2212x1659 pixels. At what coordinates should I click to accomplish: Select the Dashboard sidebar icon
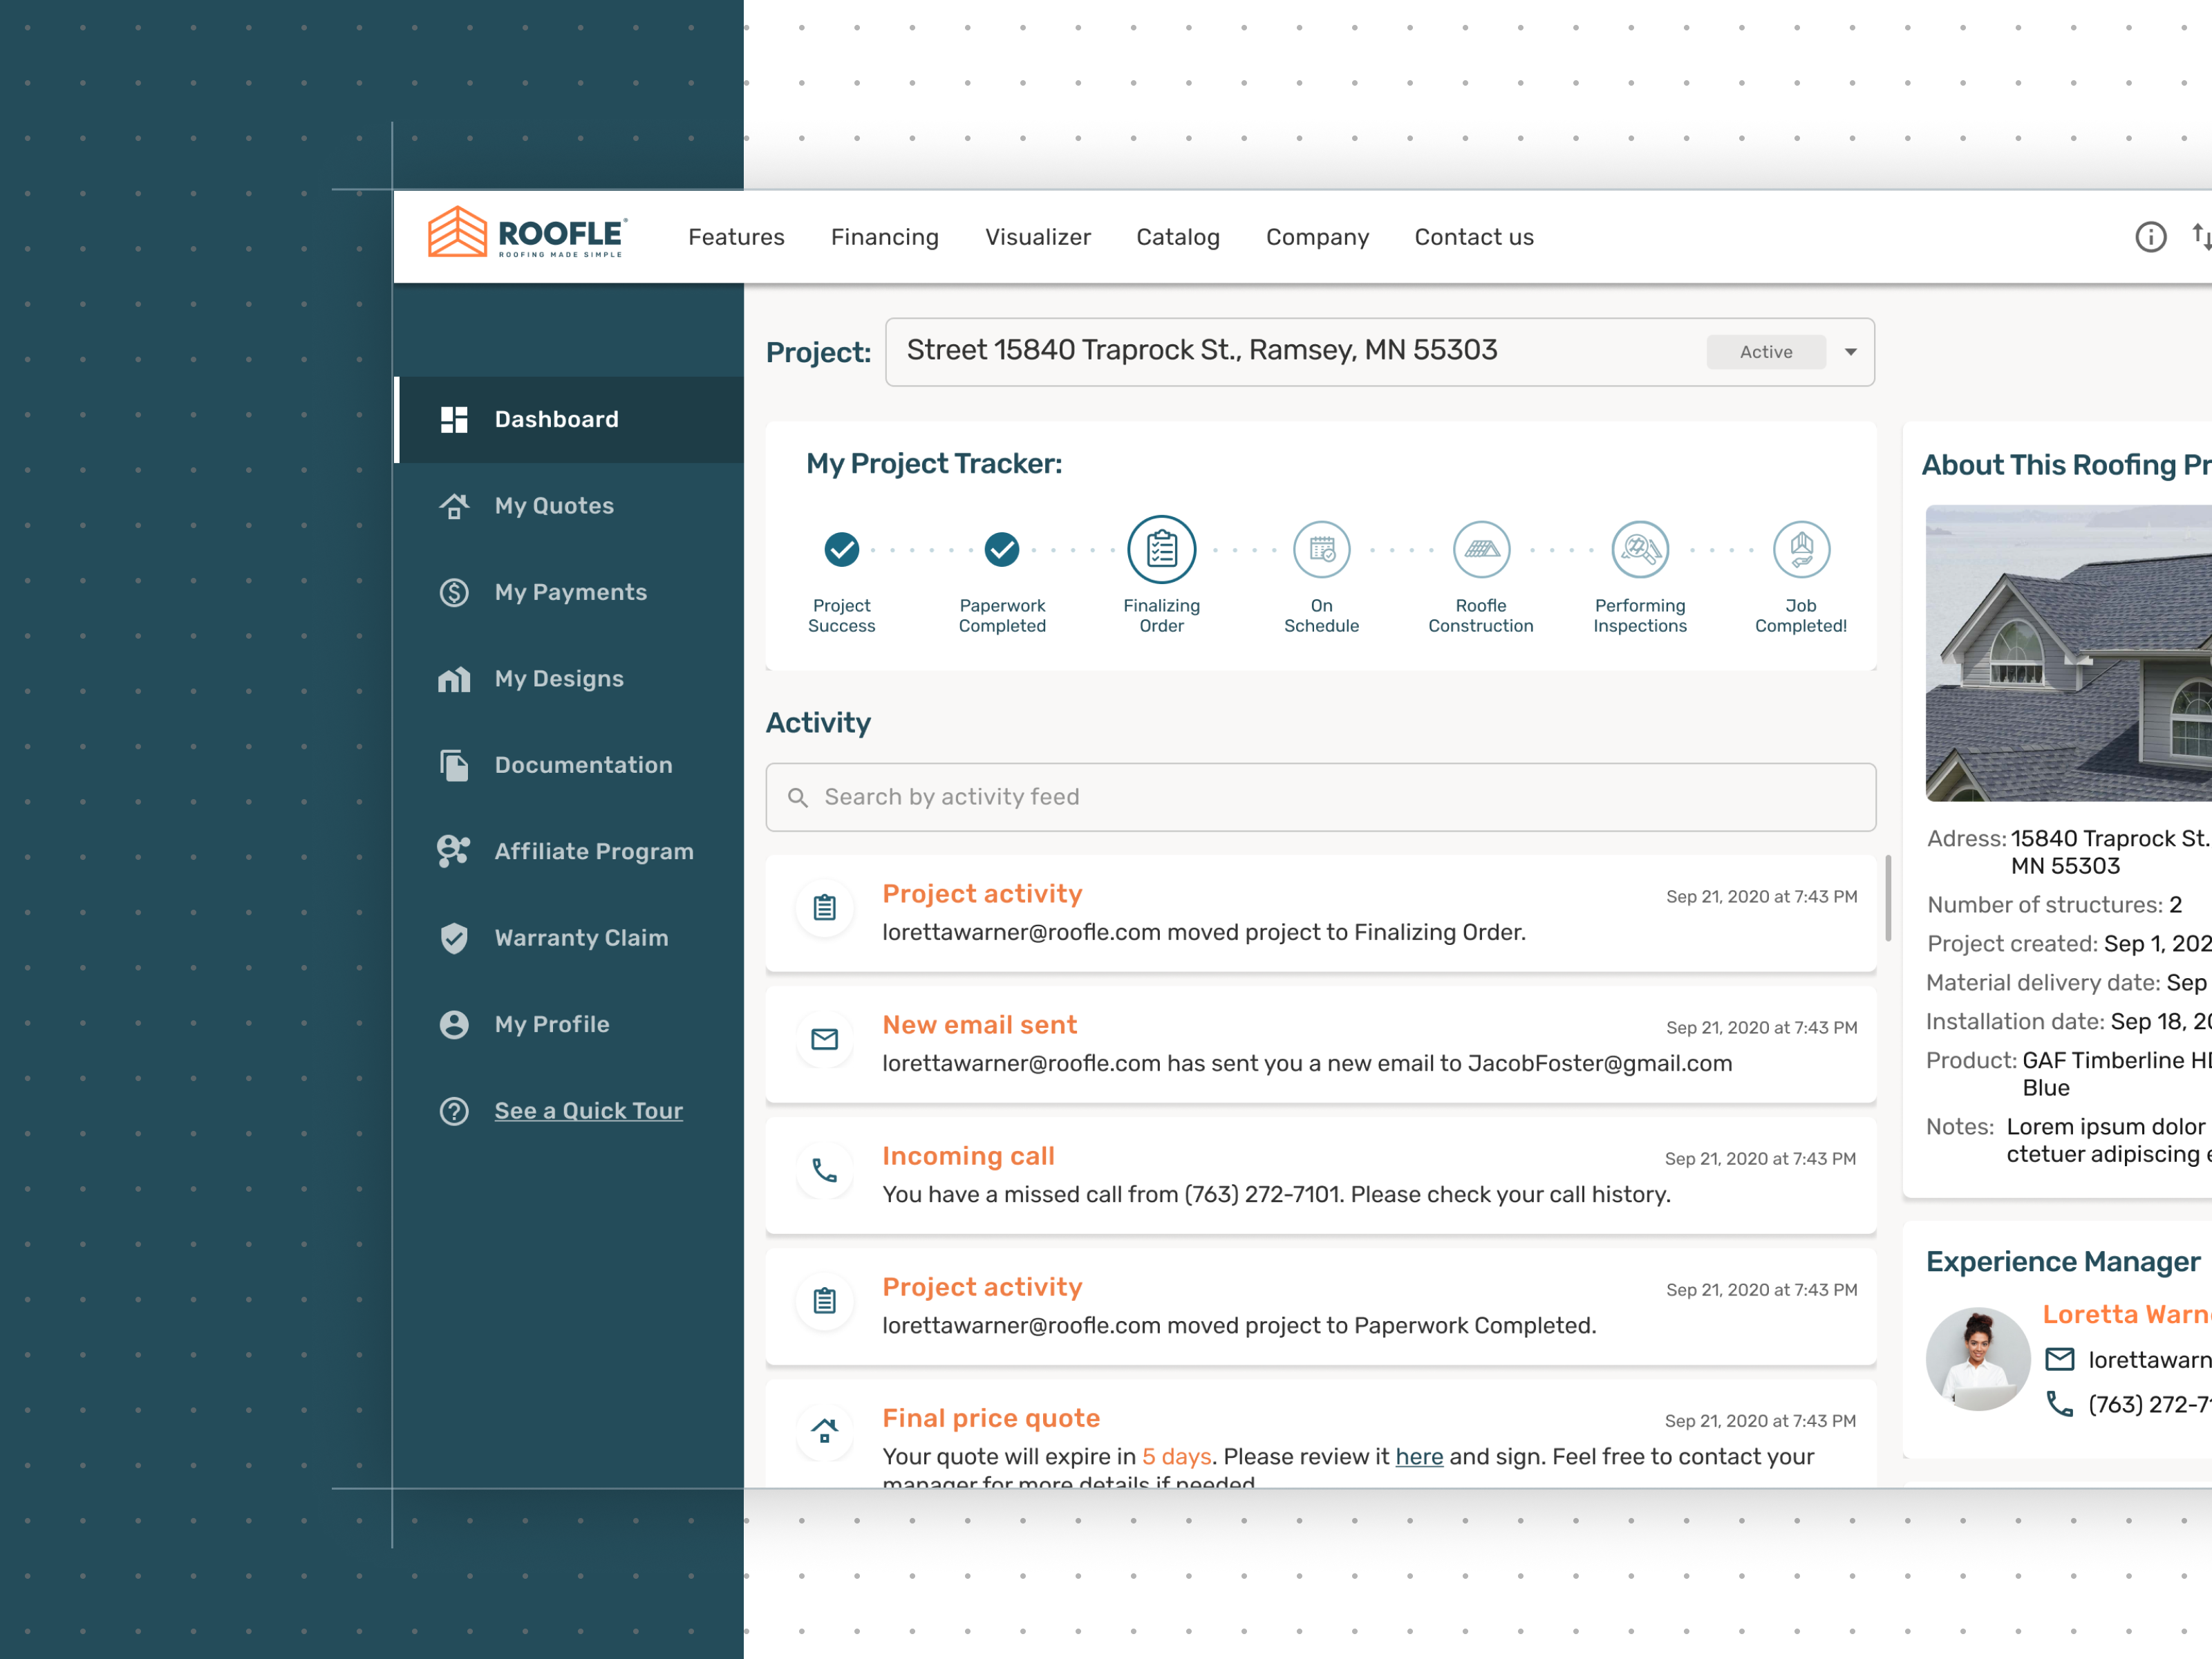pos(454,419)
